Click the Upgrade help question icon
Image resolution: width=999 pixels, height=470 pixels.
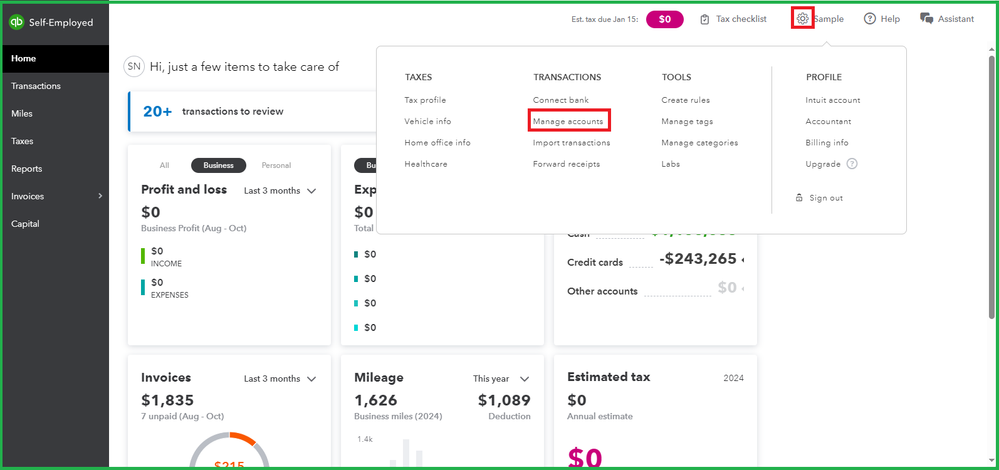click(x=852, y=164)
